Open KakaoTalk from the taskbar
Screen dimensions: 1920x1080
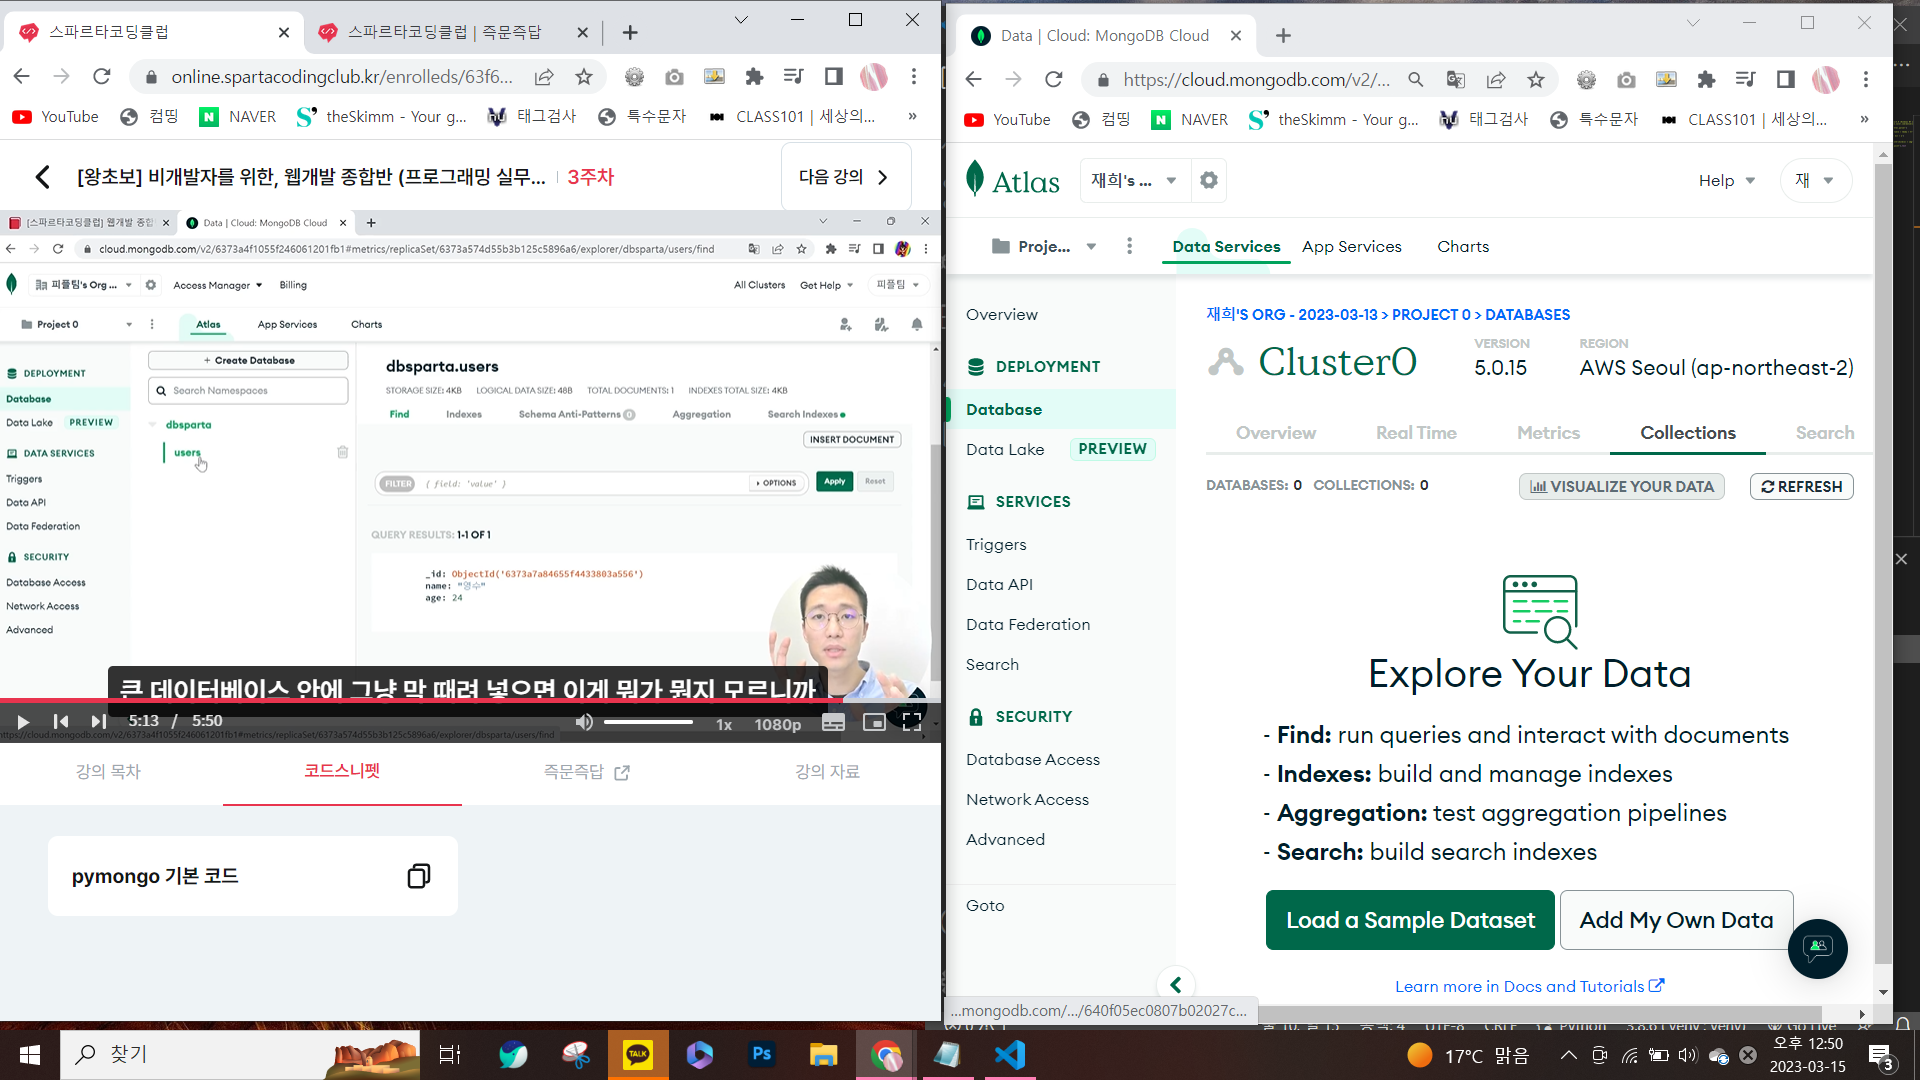637,1055
